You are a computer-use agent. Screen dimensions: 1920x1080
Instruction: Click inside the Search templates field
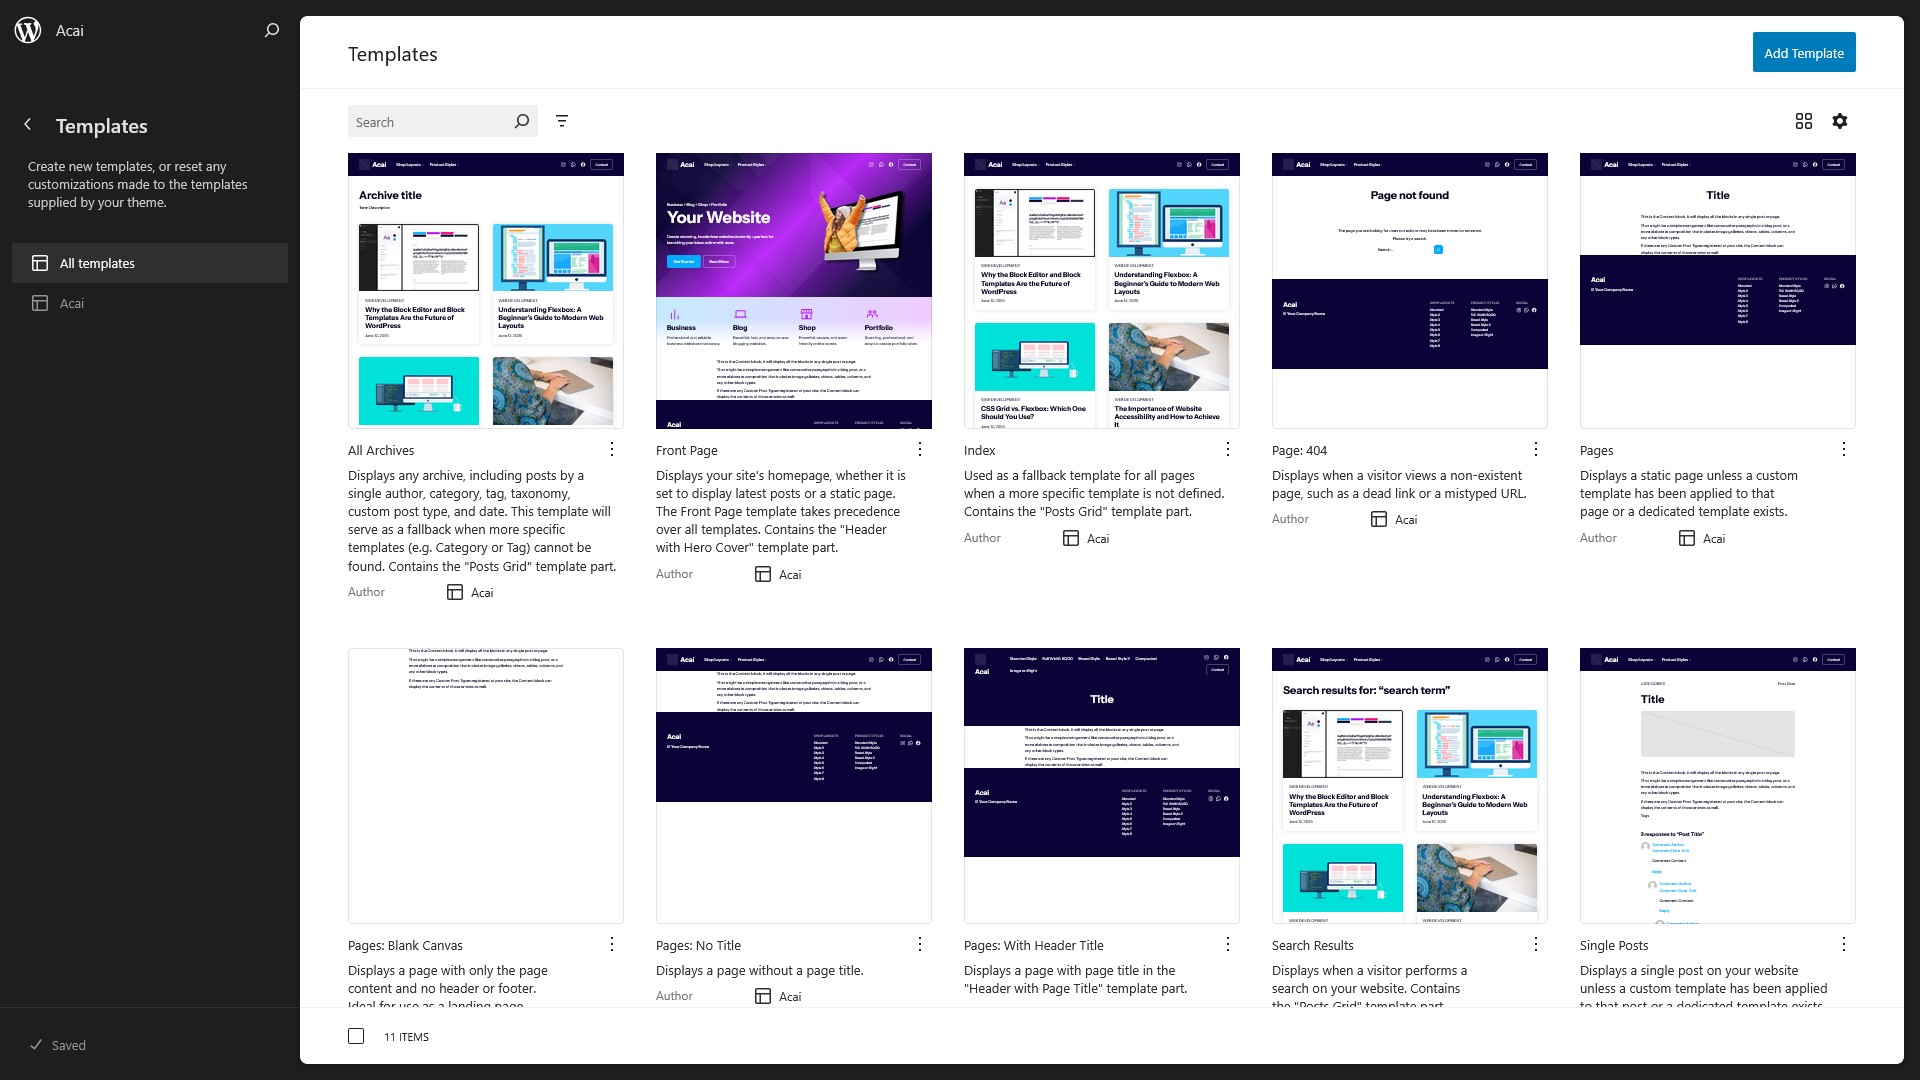(x=430, y=121)
